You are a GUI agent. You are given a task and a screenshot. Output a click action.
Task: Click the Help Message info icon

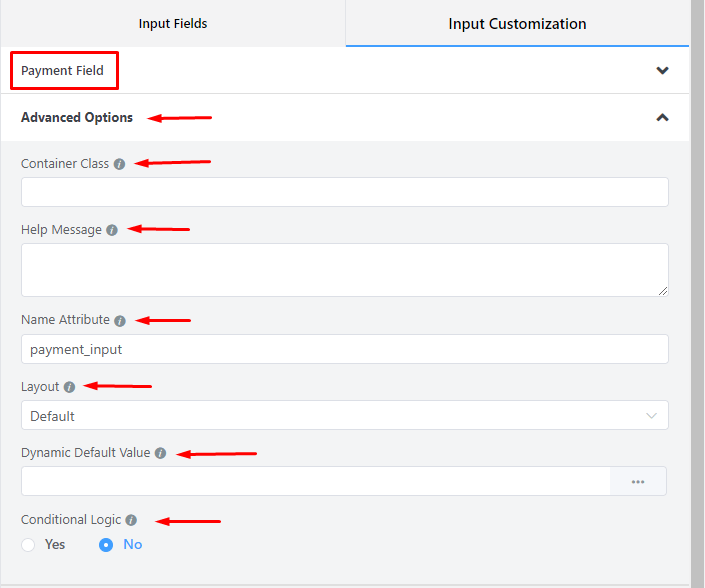coord(112,230)
